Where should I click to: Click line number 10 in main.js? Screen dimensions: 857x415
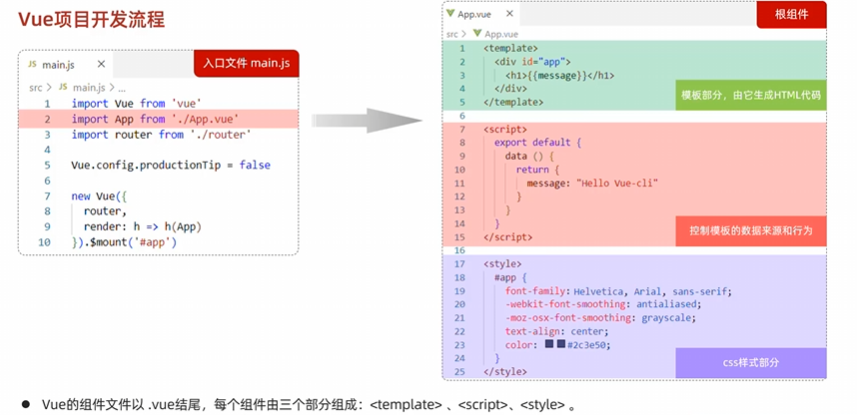point(44,242)
